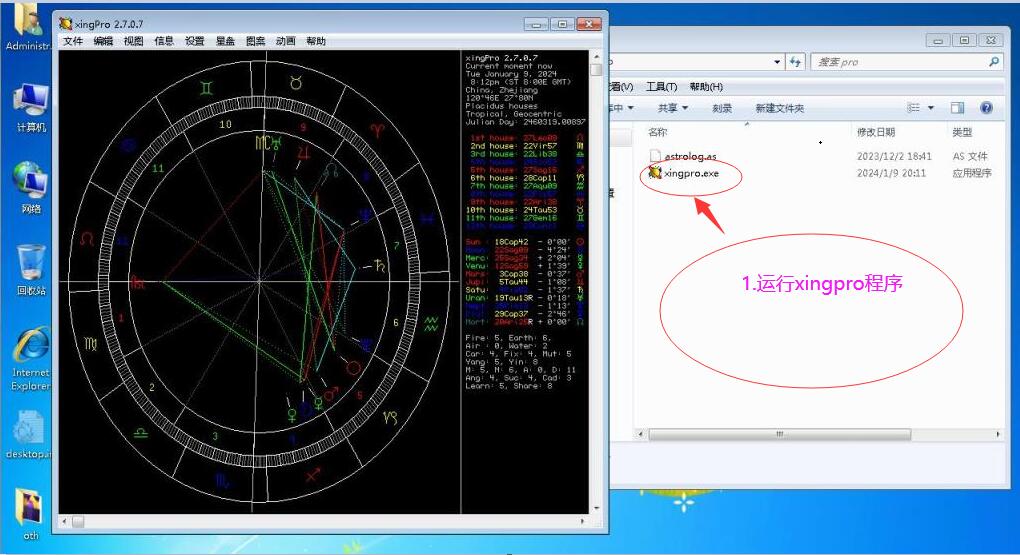Sort by the 类型 column header
The height and width of the screenshot is (555, 1020).
pyautogui.click(x=962, y=132)
